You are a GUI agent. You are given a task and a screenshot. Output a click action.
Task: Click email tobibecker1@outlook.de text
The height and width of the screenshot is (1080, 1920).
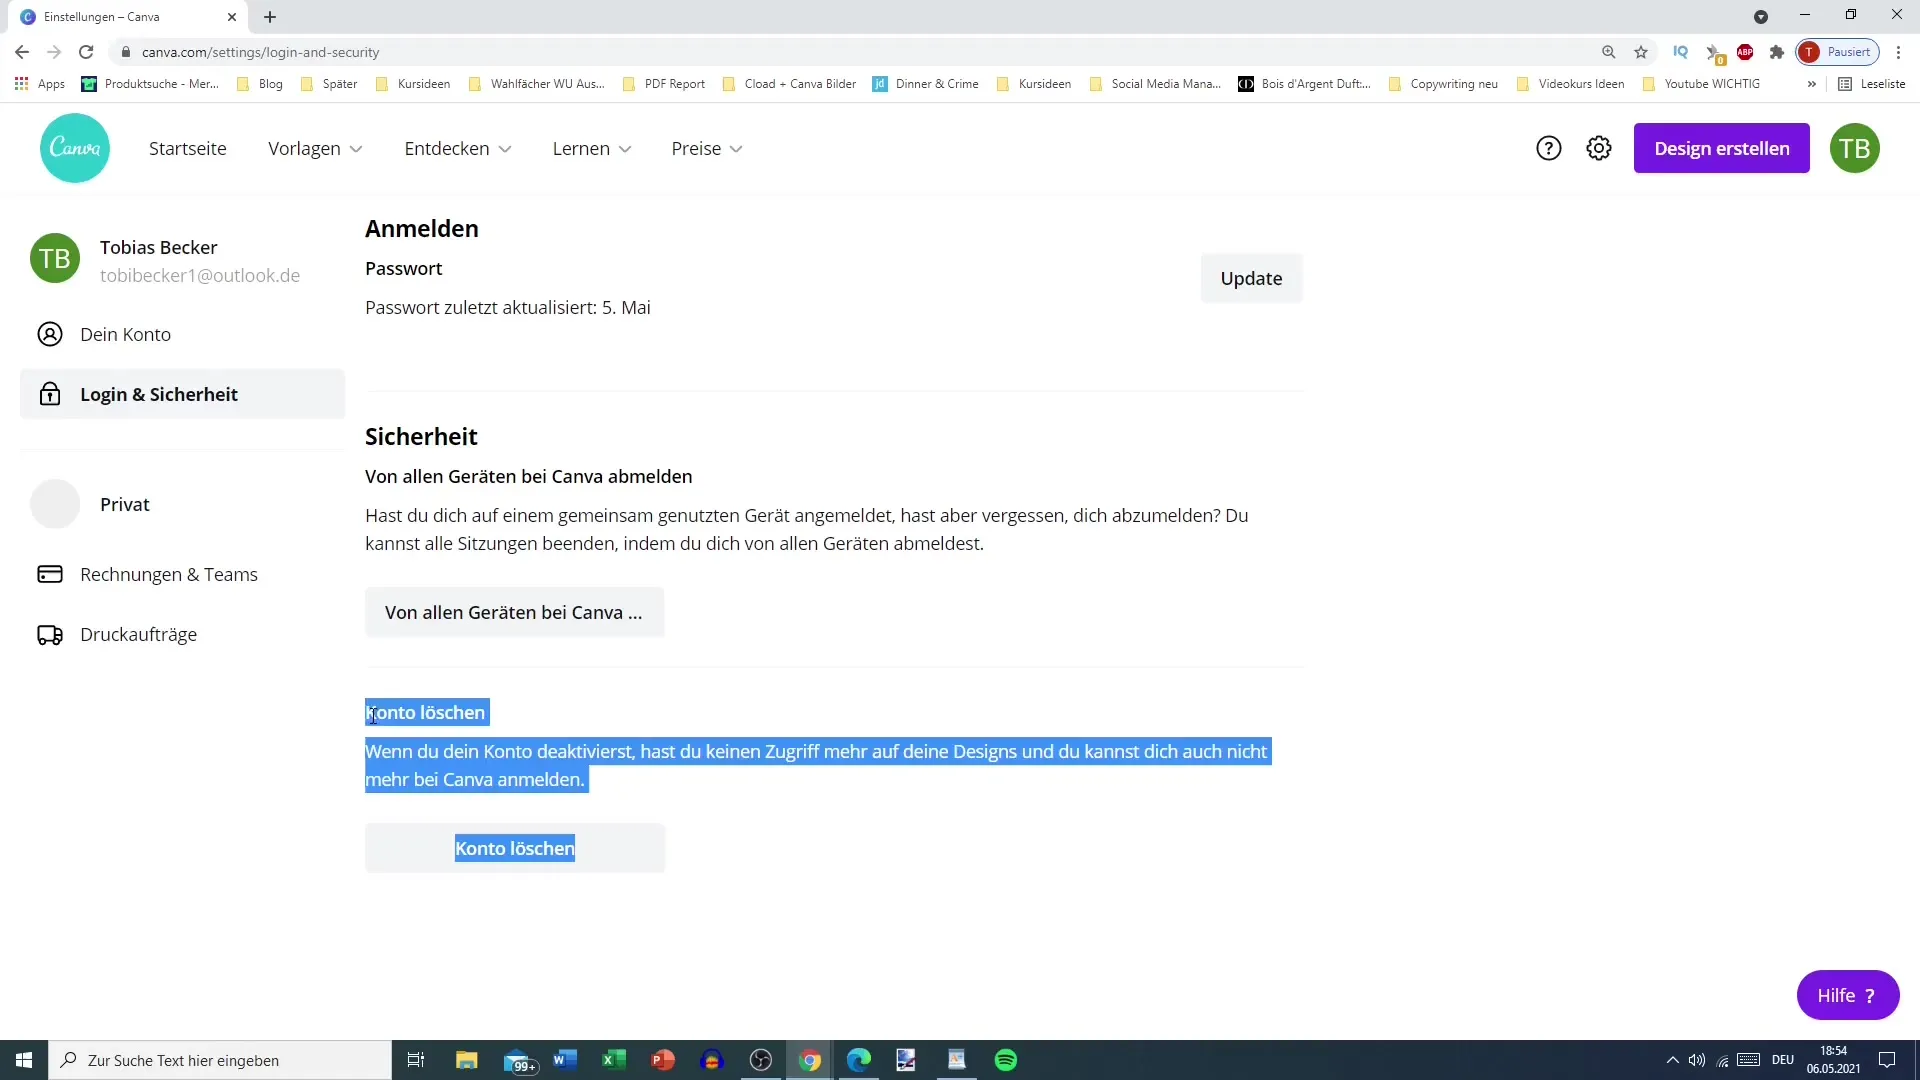[200, 275]
